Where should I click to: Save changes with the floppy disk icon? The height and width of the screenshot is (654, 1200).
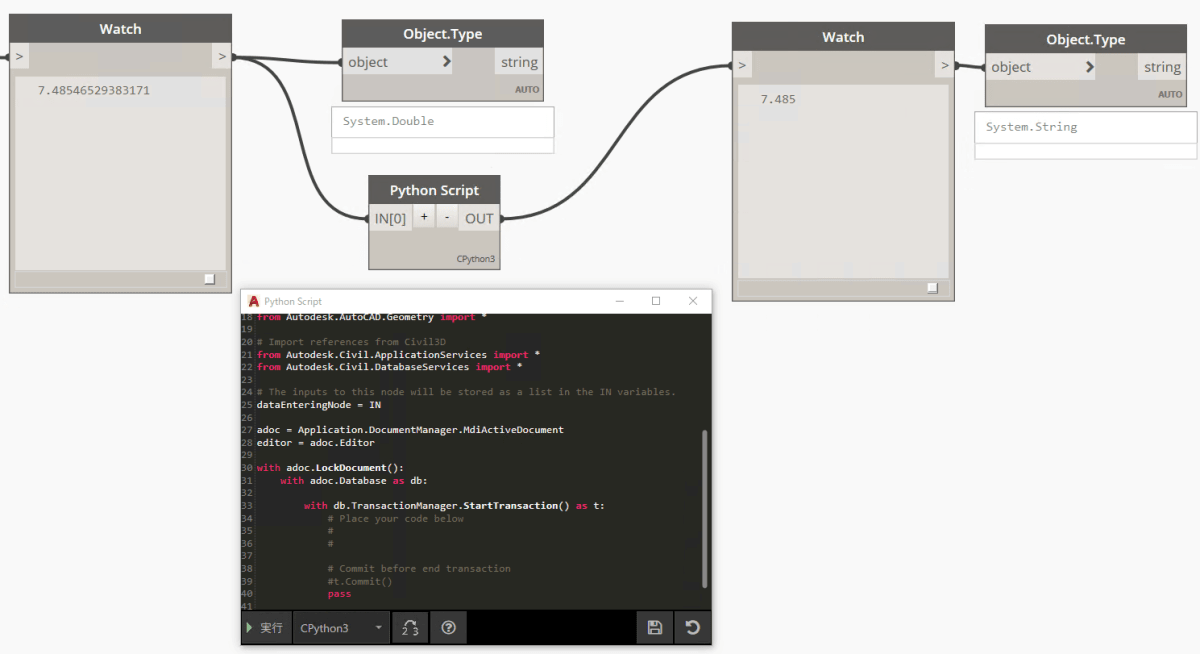click(654, 628)
